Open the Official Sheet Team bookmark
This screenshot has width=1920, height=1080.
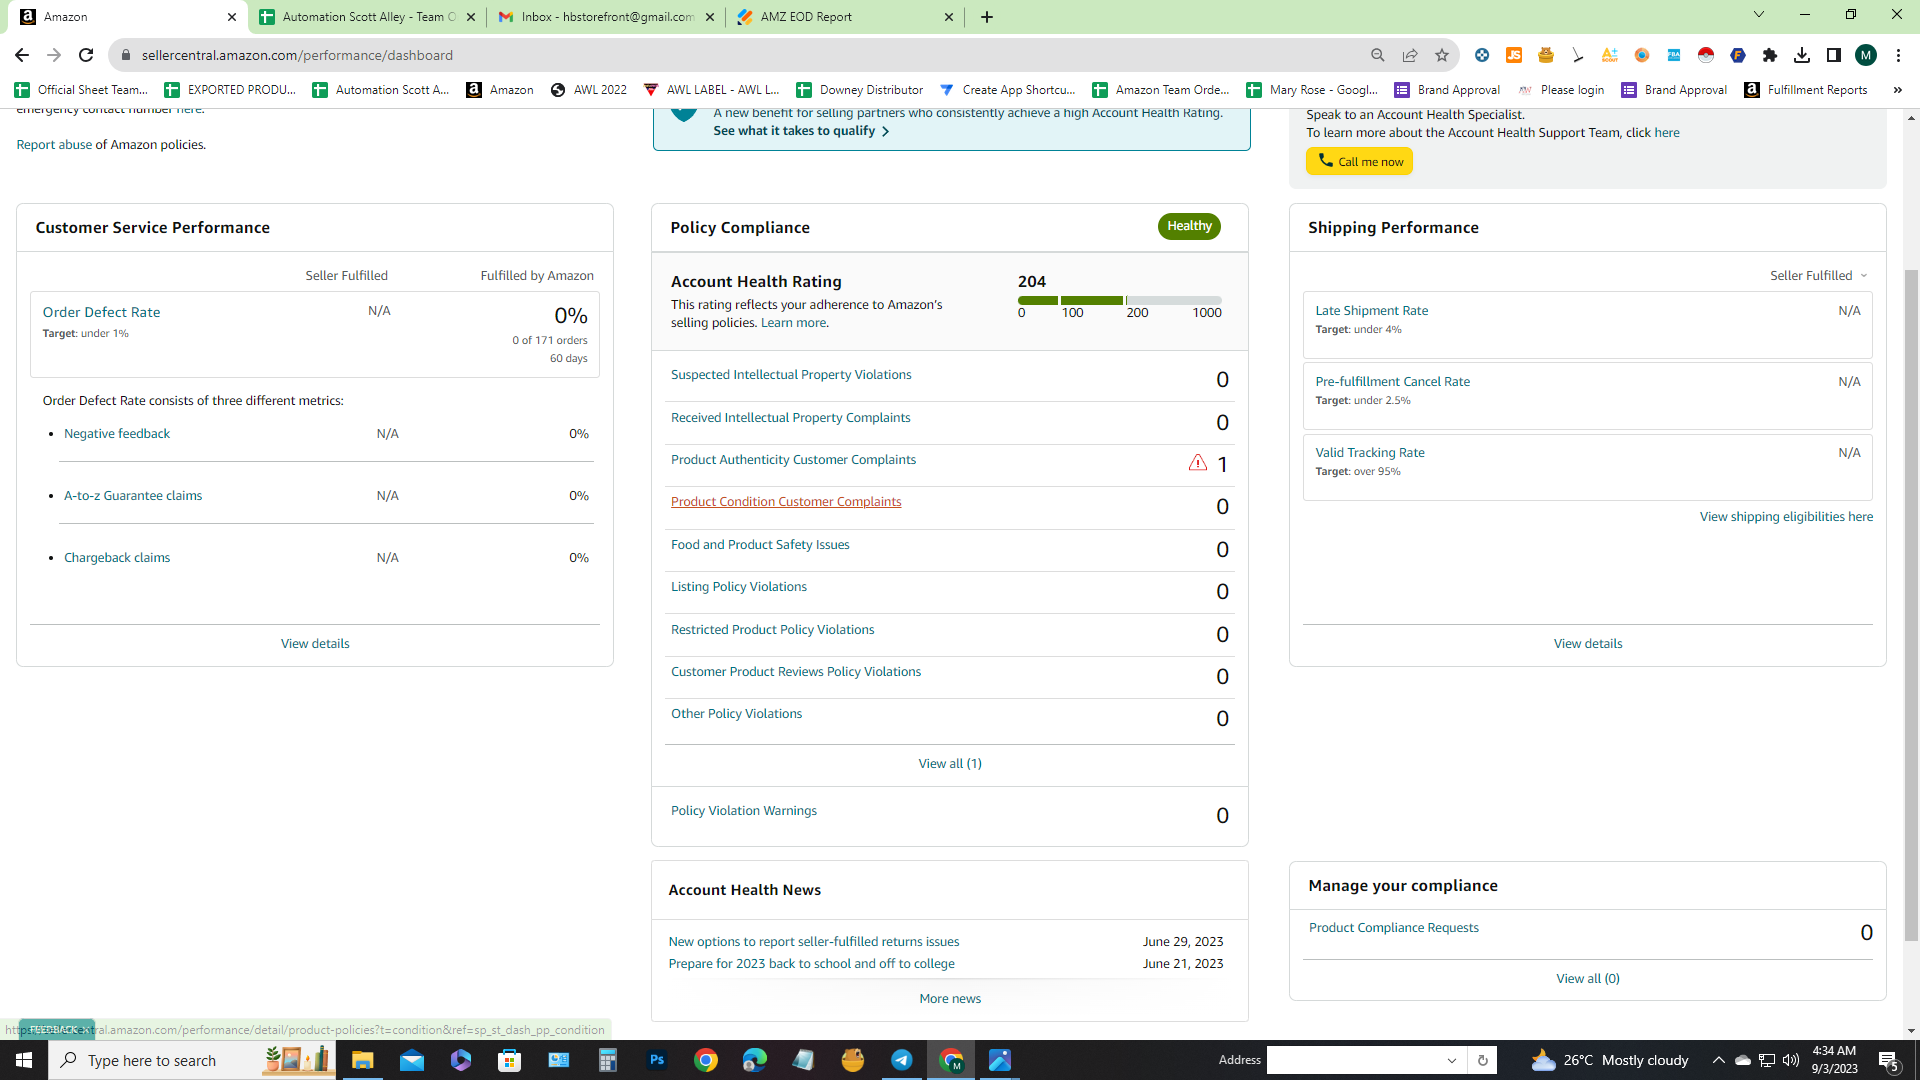click(81, 90)
